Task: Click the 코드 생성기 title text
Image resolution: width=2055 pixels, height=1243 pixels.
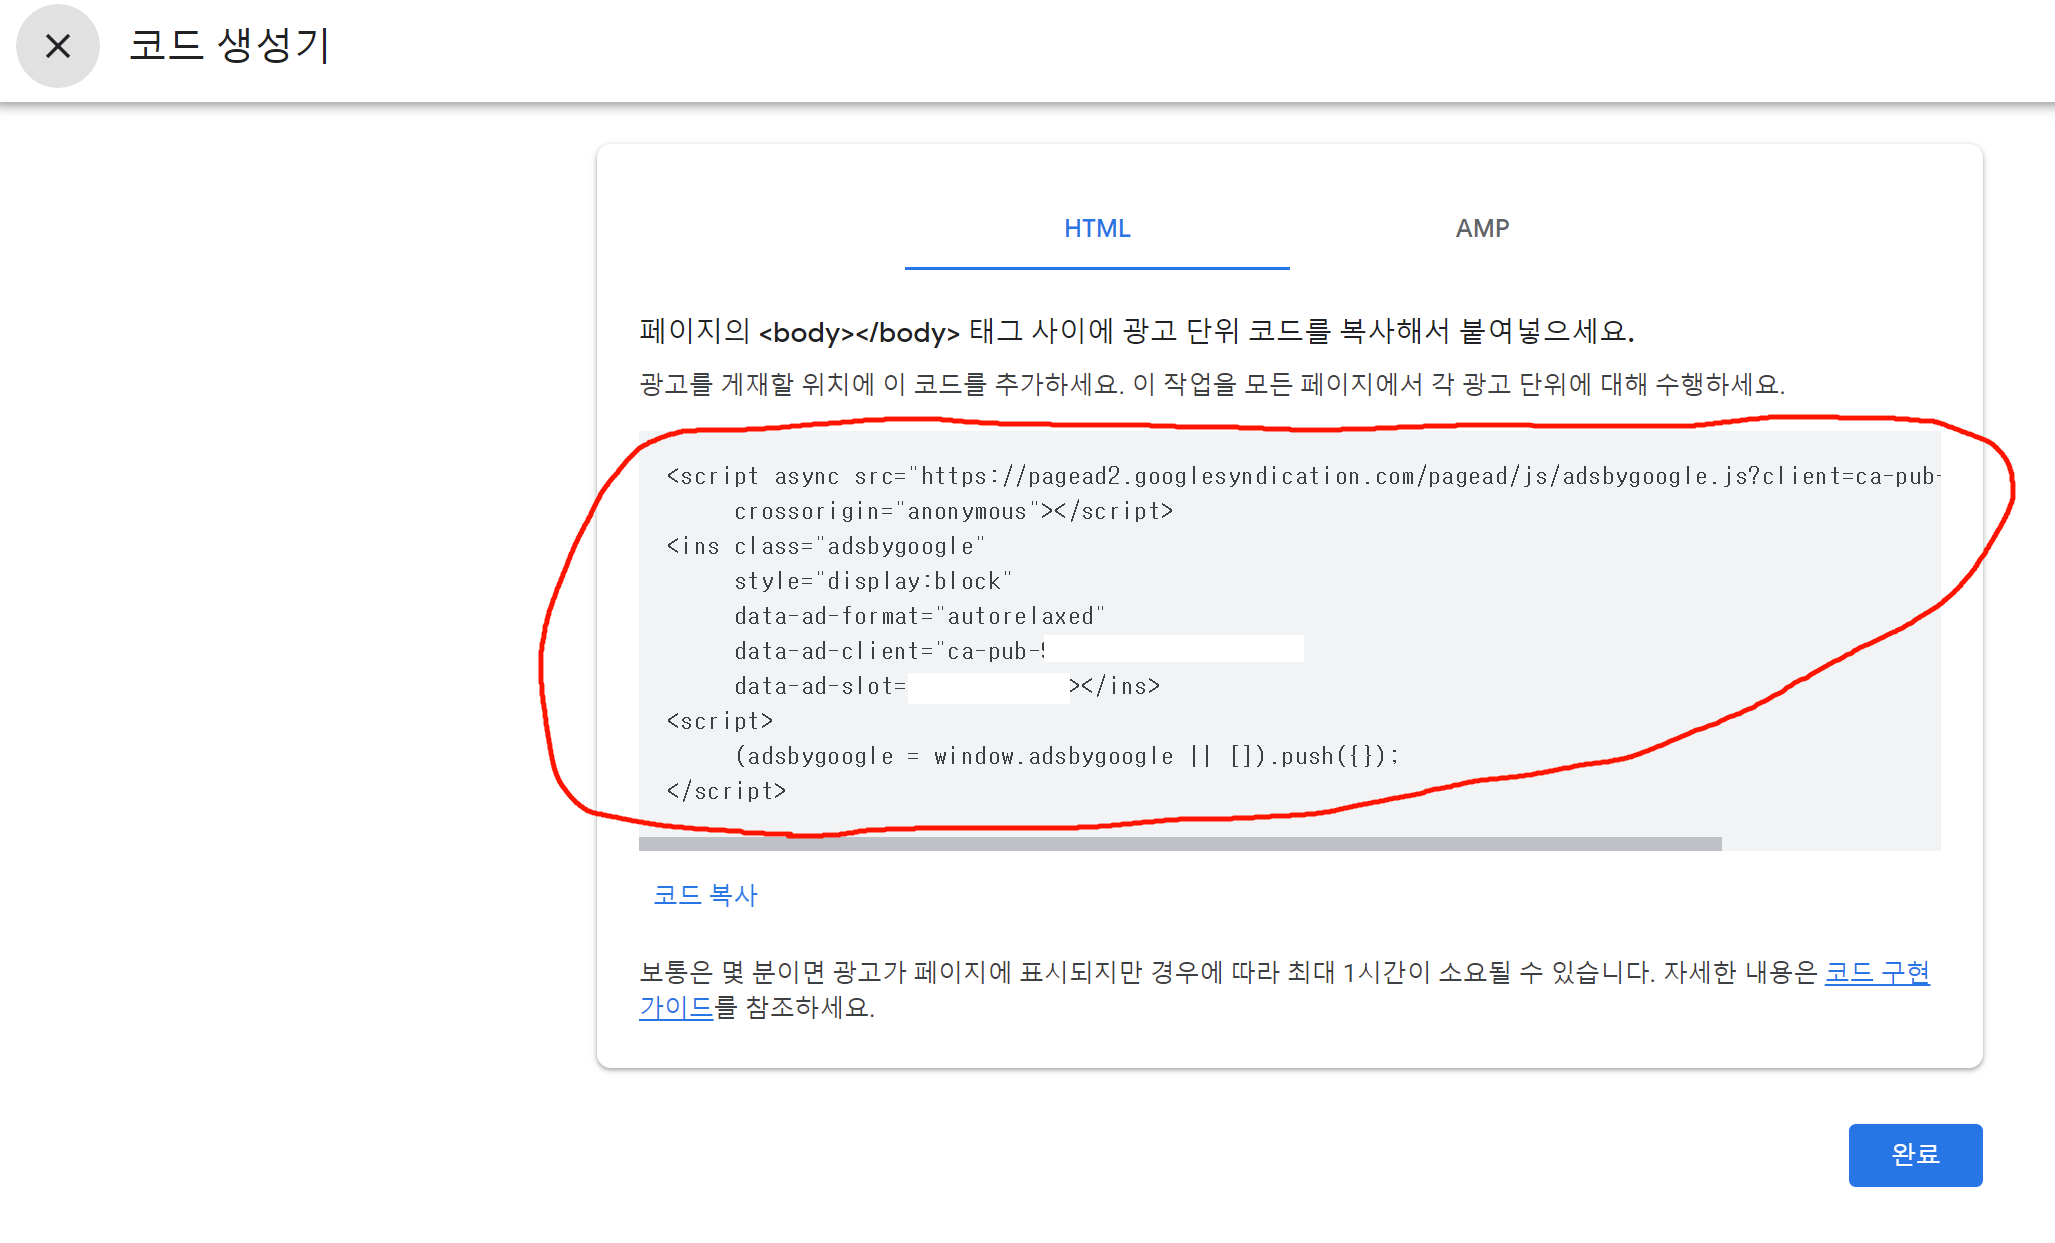Action: click(230, 46)
